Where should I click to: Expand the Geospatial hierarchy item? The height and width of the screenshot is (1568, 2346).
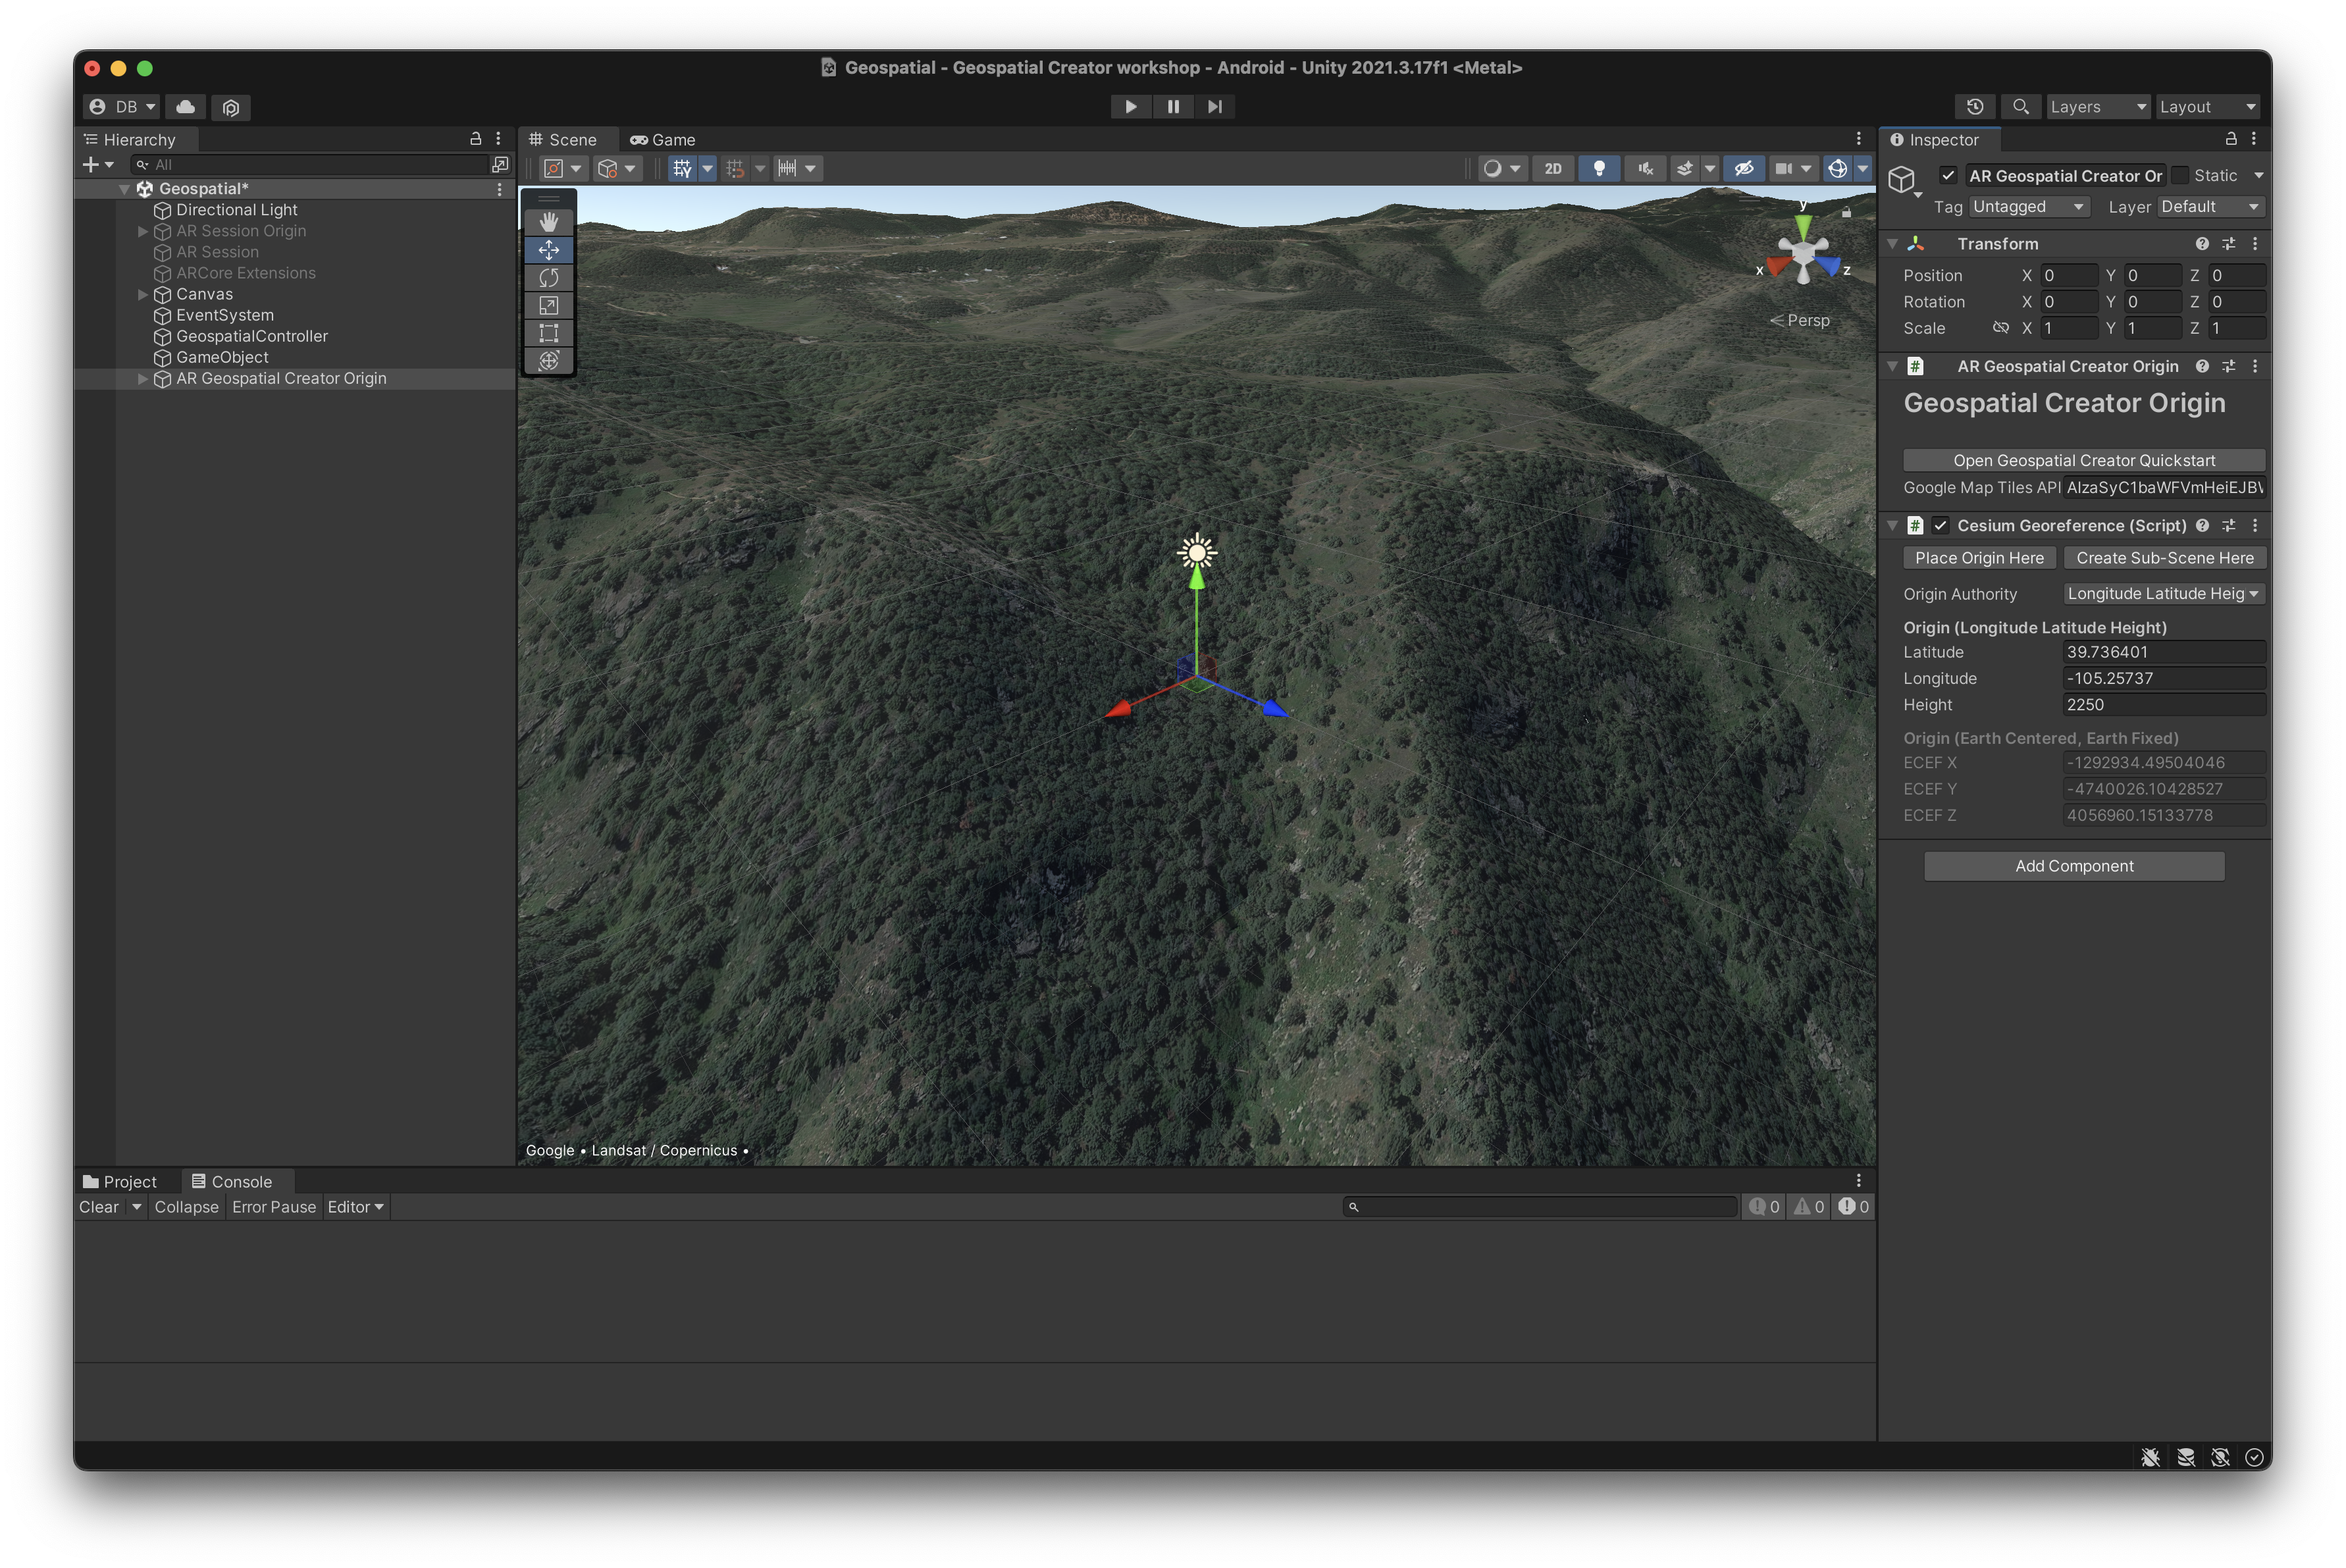click(124, 187)
